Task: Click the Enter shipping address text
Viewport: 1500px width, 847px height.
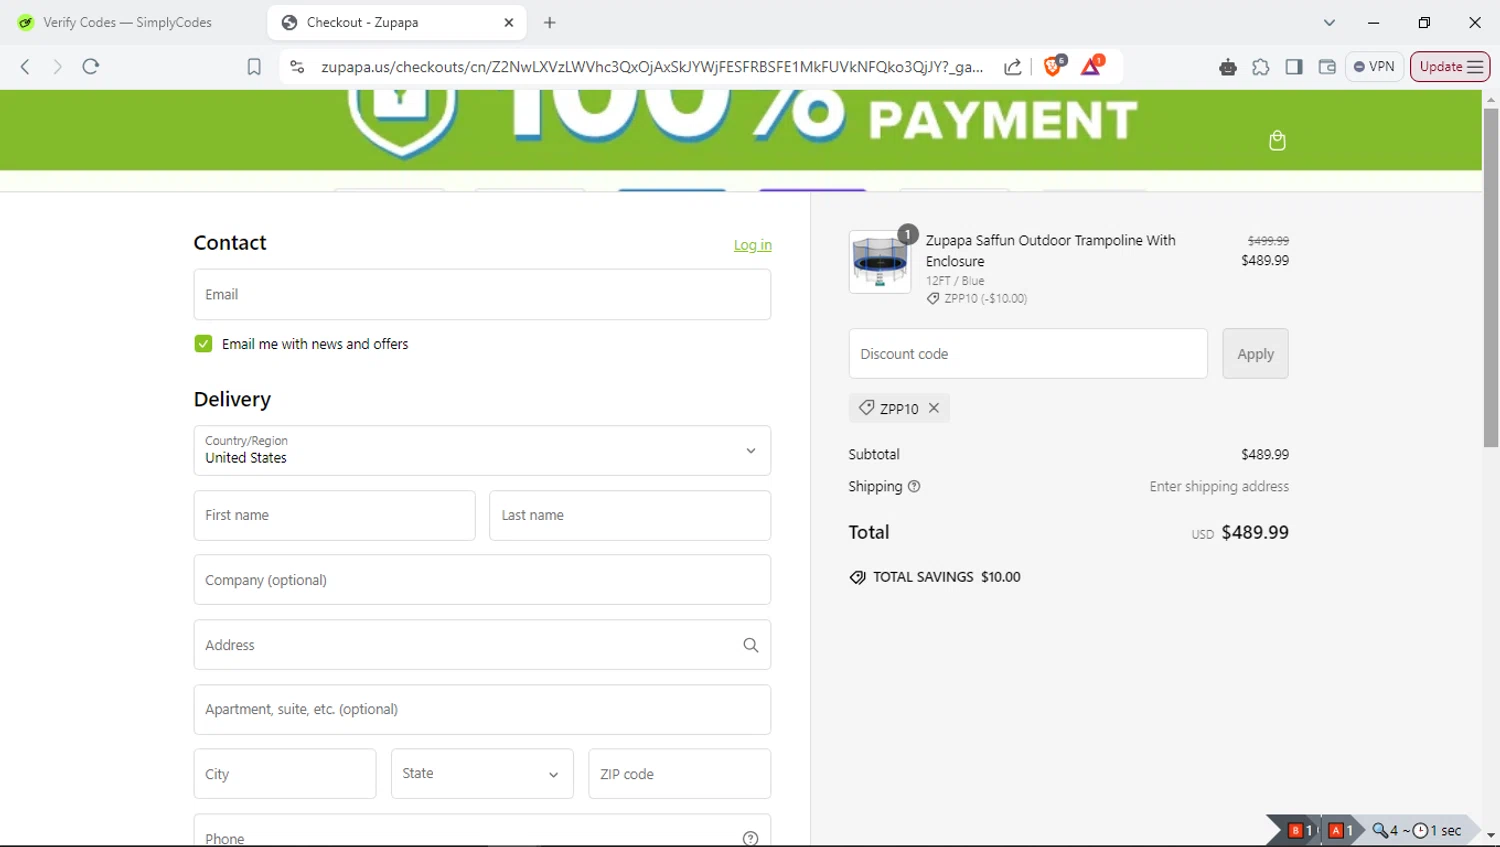Action: 1219,487
